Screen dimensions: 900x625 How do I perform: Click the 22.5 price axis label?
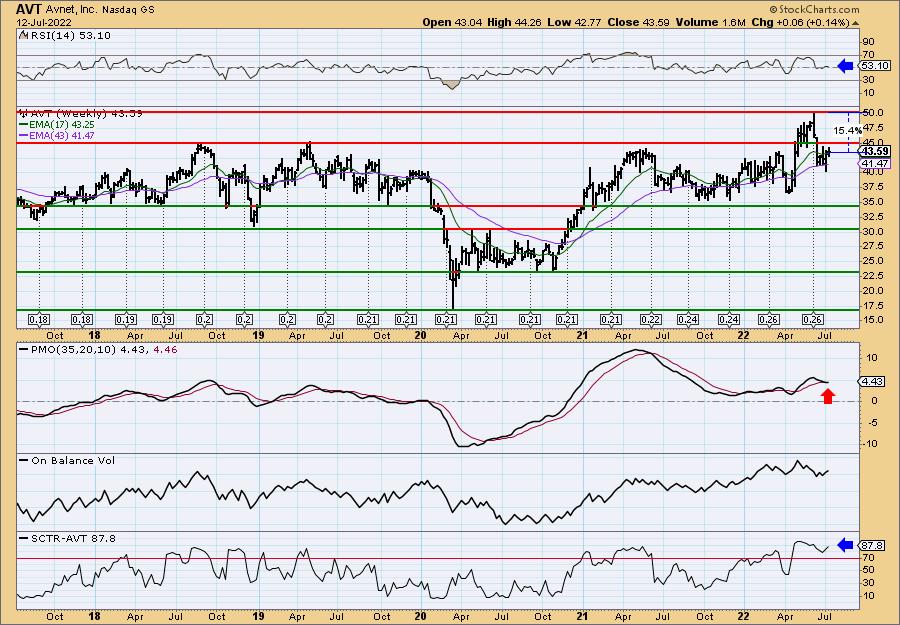coord(872,275)
